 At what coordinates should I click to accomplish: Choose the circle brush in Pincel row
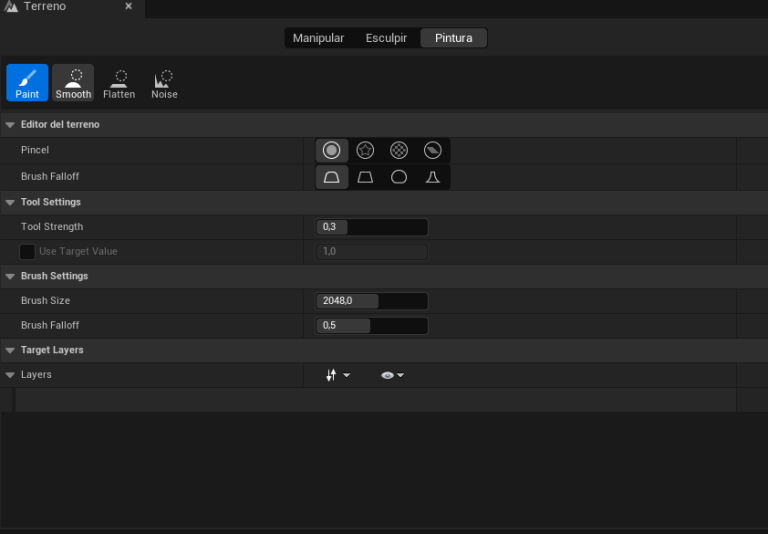(332, 150)
